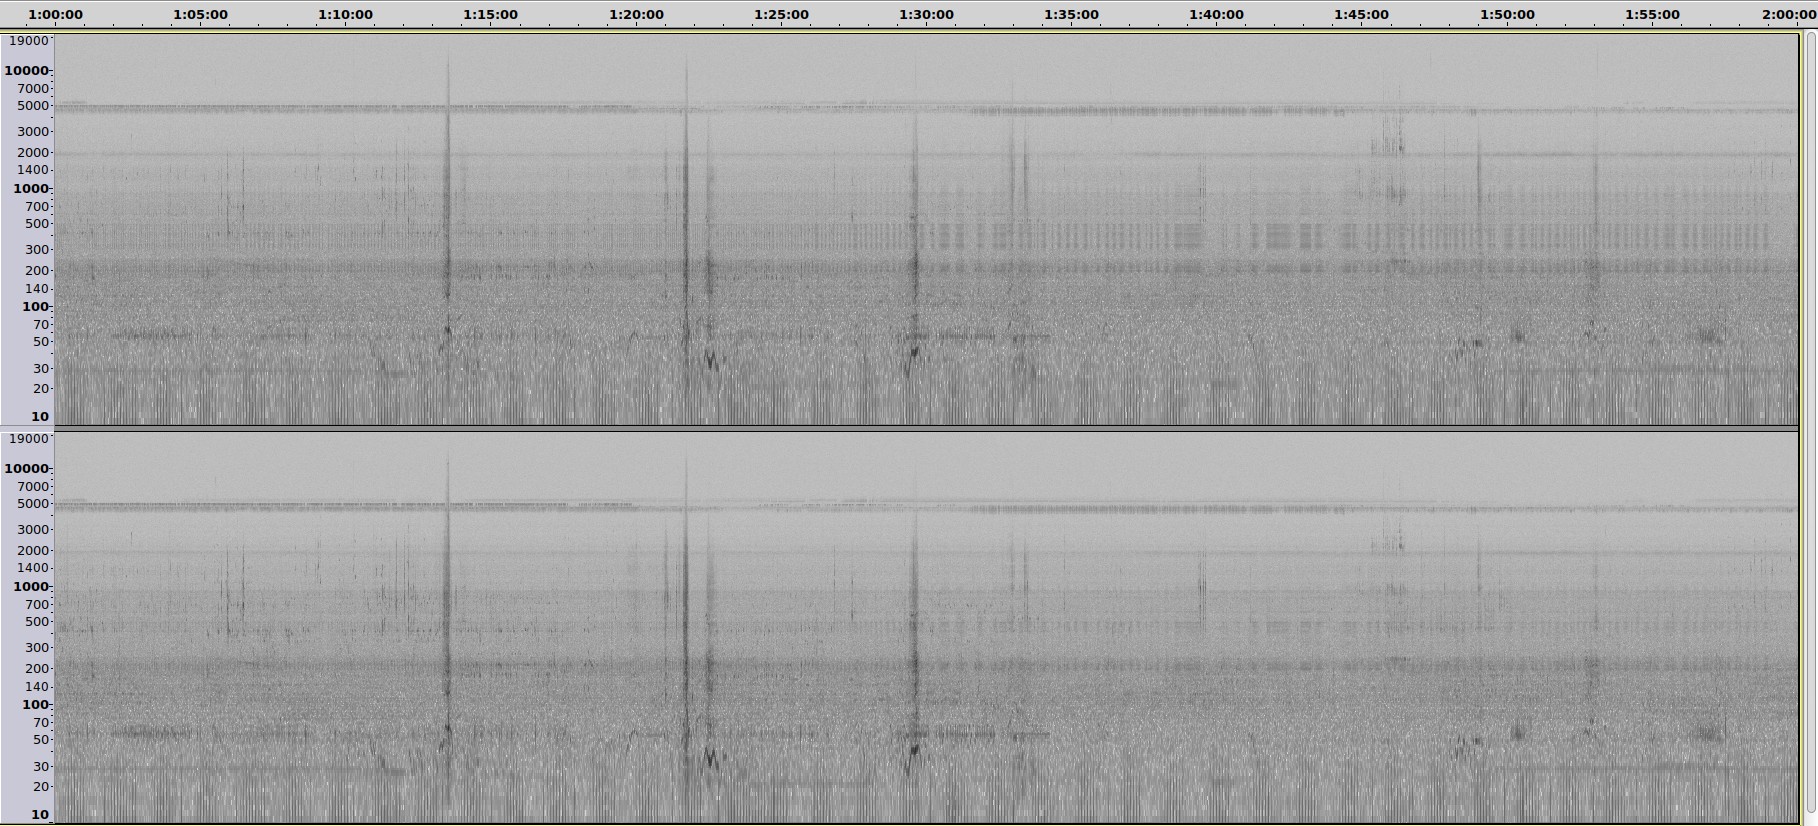Click the 1:25:00 timeline ruler label
The height and width of the screenshot is (826, 1818).
point(781,14)
